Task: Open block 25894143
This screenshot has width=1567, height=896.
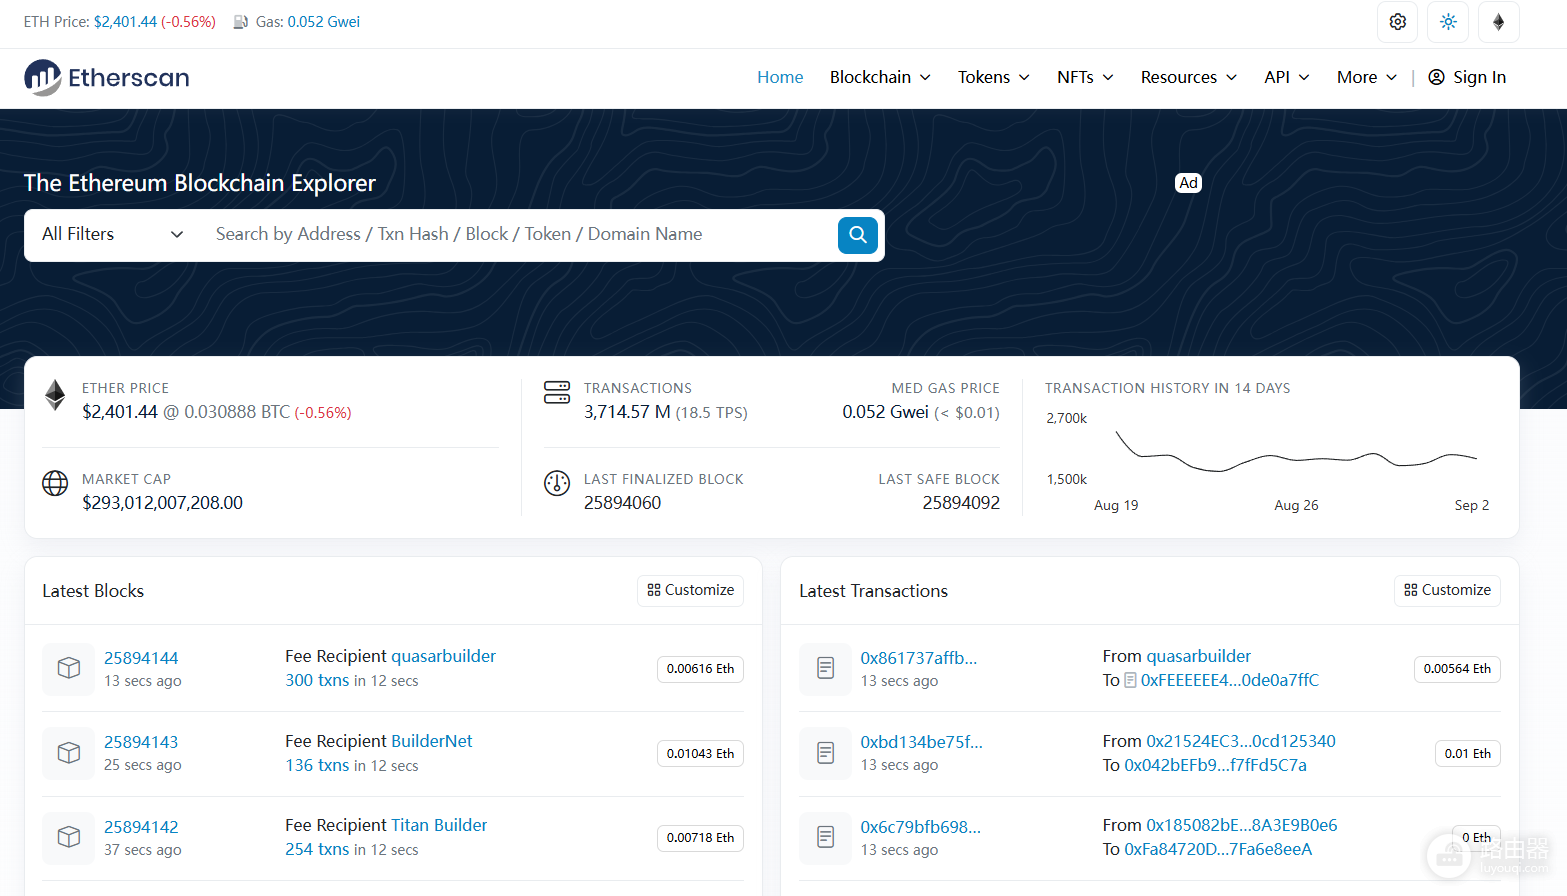Action: pos(141,742)
